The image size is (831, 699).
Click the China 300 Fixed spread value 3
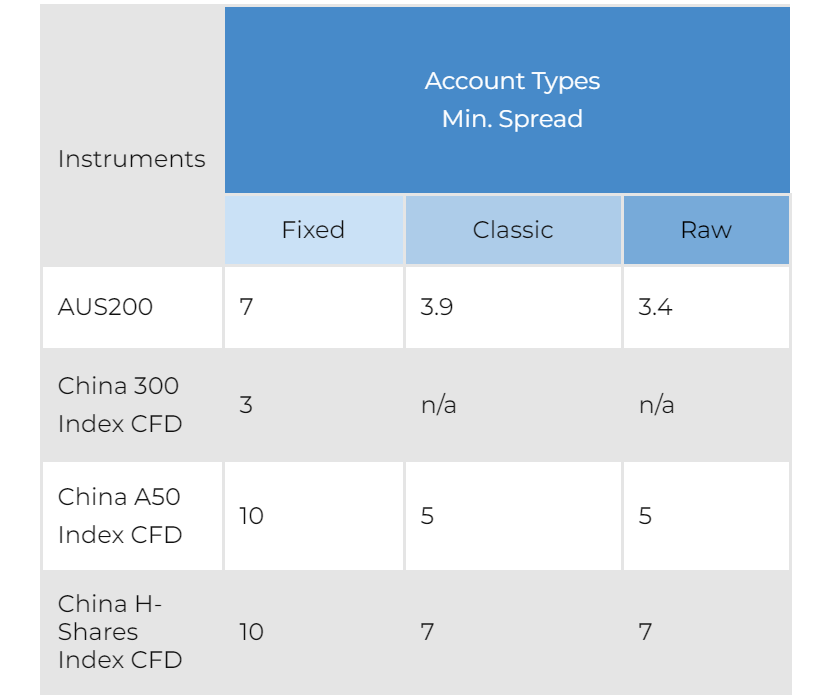tap(245, 405)
